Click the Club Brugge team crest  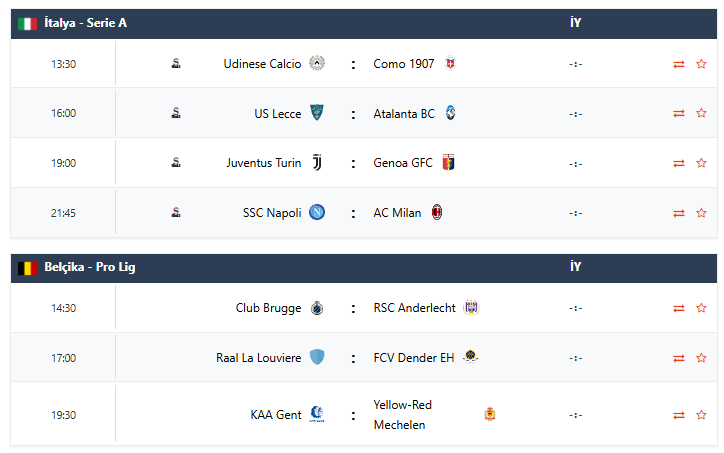coord(317,308)
